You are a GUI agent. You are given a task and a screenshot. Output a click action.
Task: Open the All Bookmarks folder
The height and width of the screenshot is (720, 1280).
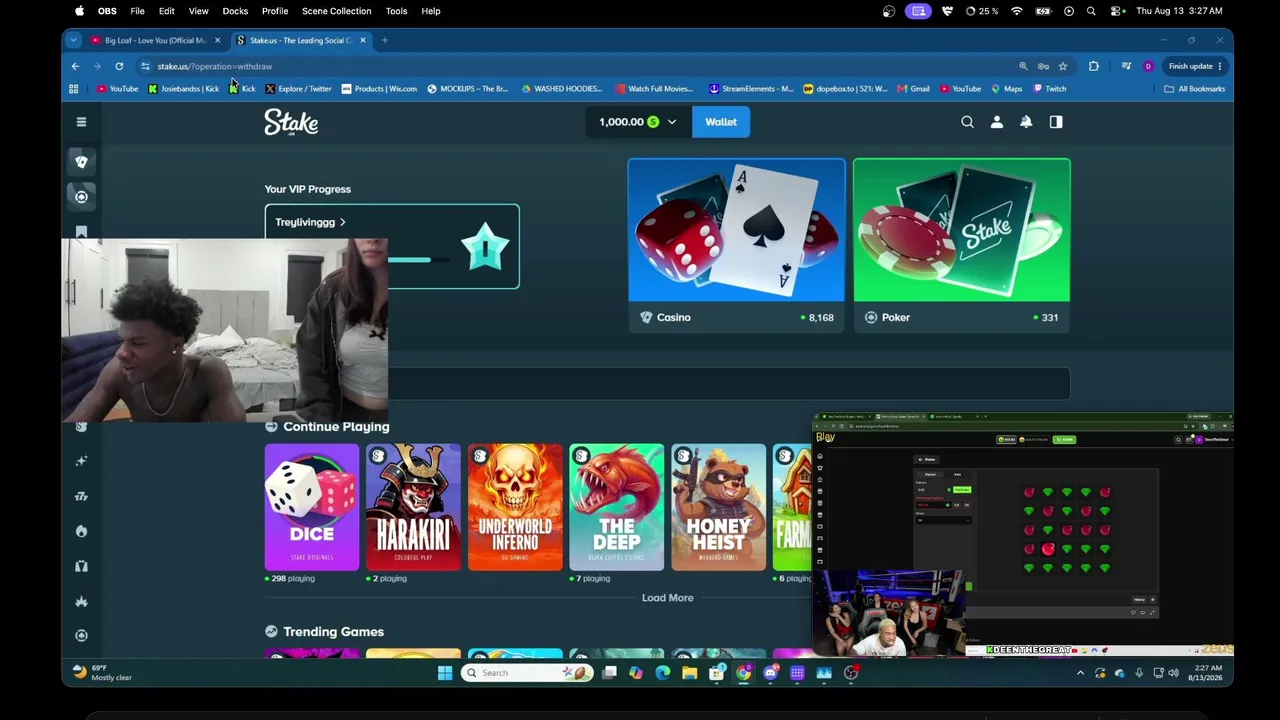click(x=1195, y=89)
